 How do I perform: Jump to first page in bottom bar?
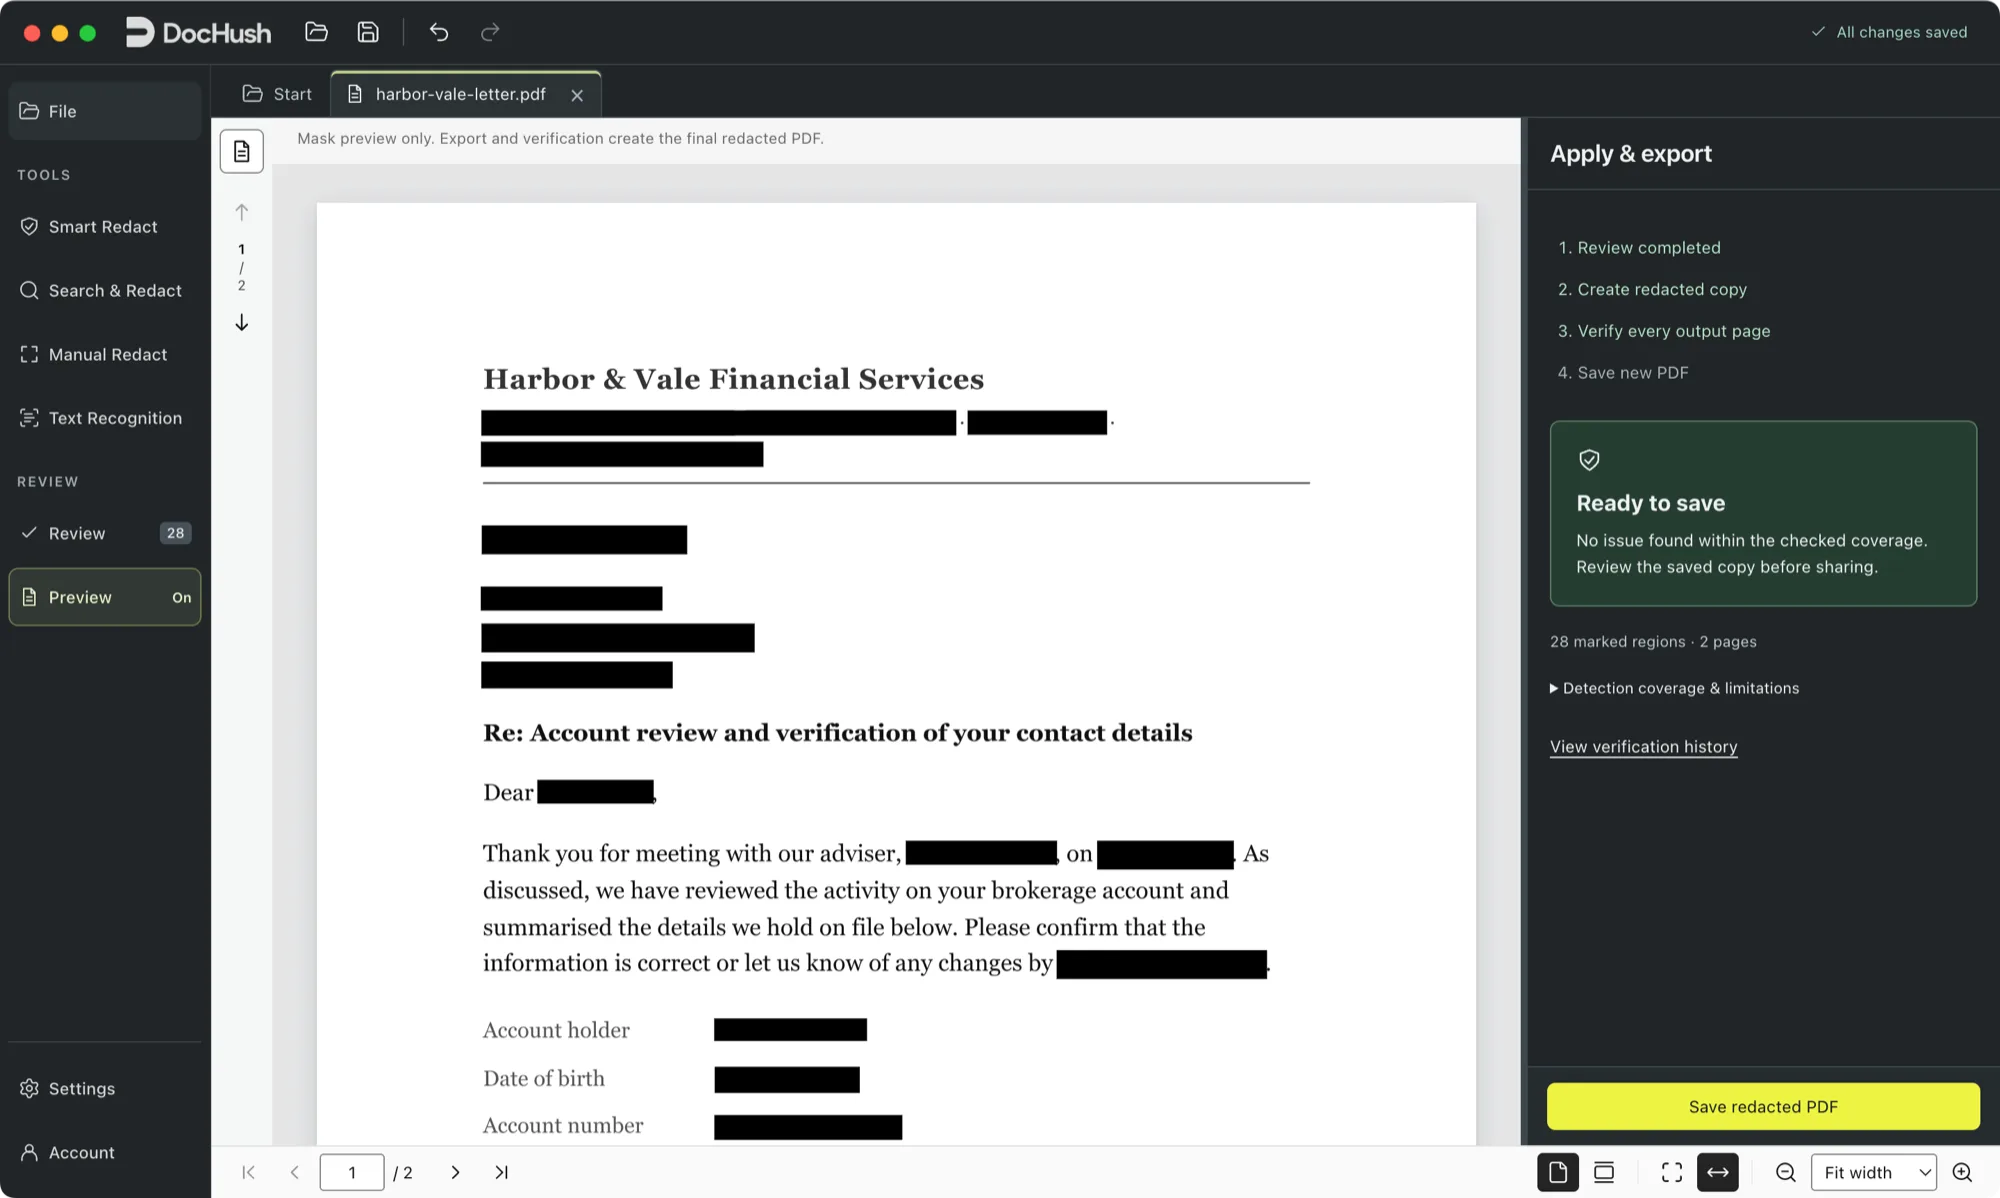(248, 1172)
